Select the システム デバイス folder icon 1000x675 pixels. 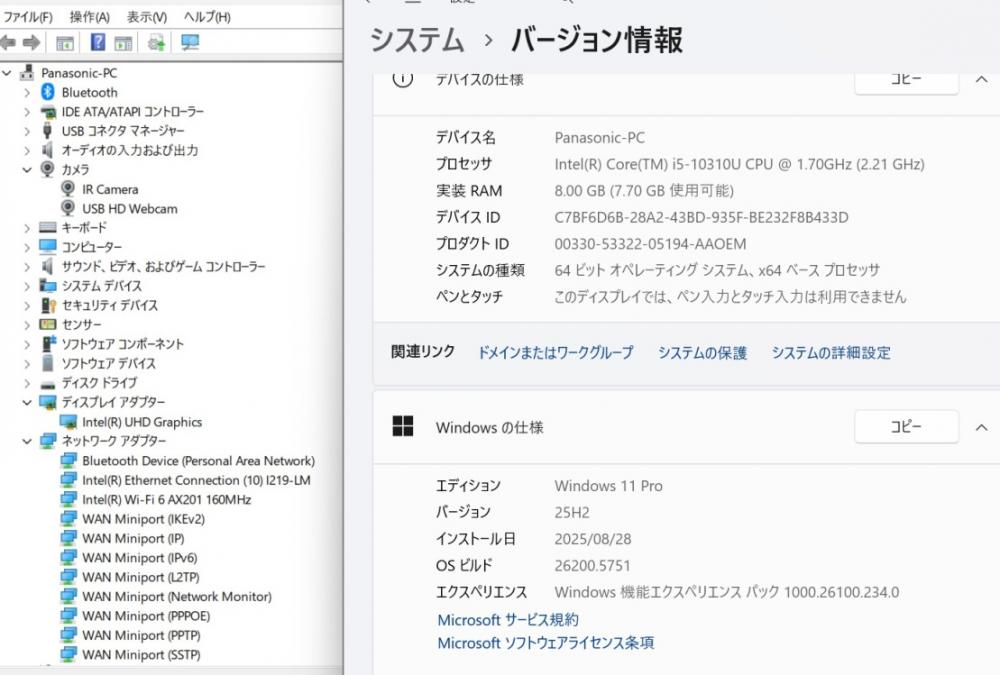(x=48, y=285)
